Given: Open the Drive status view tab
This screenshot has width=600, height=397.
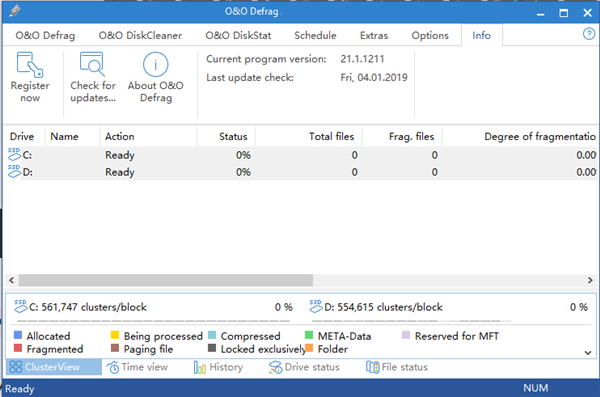Looking at the screenshot, I should coord(304,367).
